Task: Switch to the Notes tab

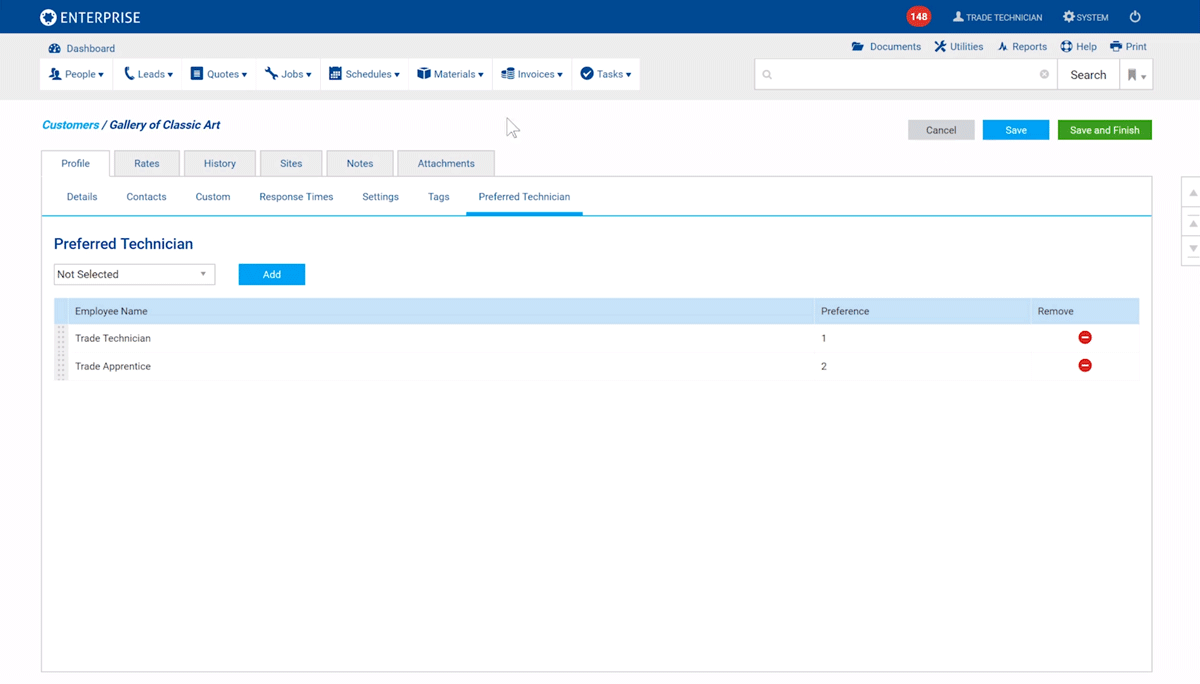Action: coord(360,163)
